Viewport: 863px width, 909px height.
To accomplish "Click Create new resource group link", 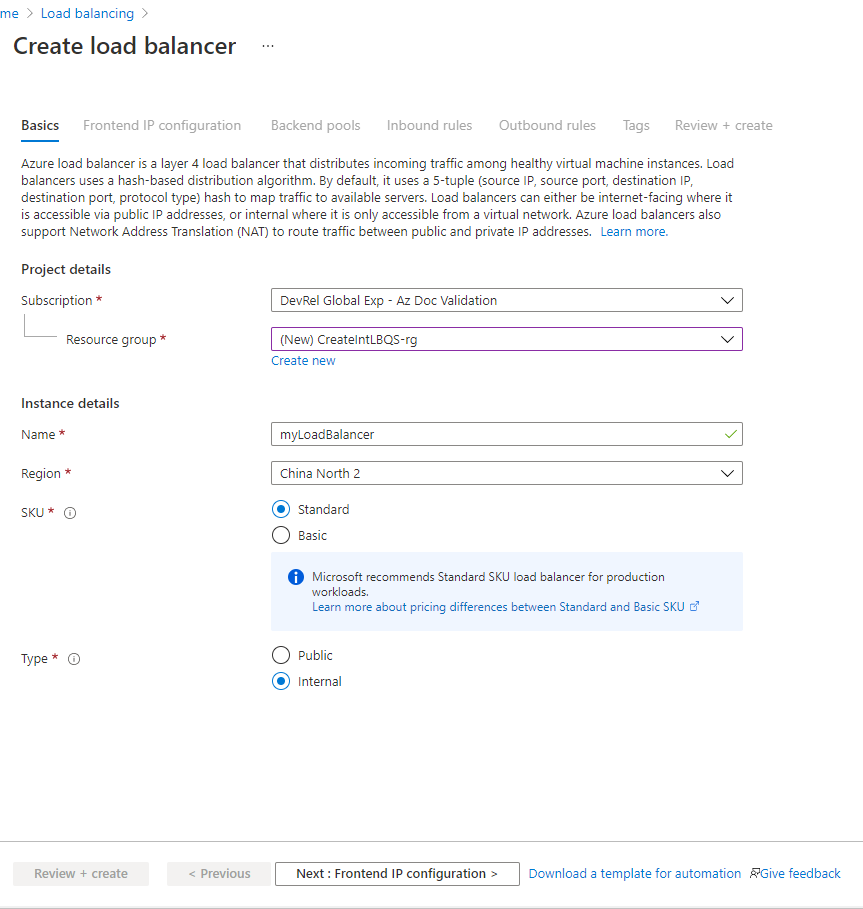I will tap(303, 361).
